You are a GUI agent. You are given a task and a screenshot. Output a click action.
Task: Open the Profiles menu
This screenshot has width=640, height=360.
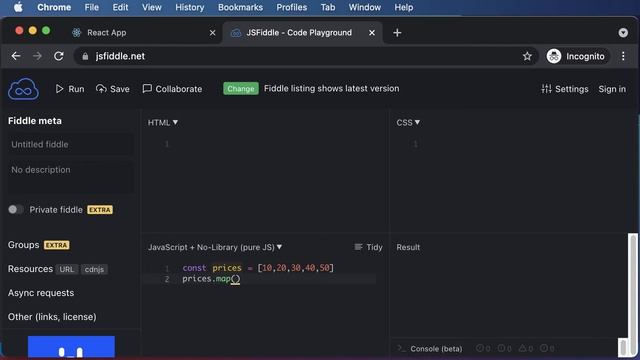(x=292, y=7)
